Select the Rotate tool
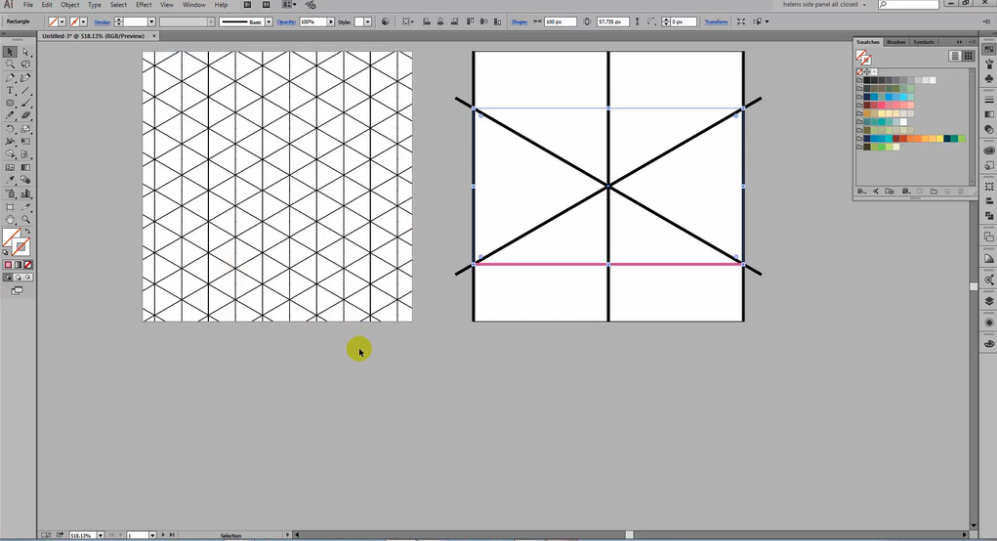Image resolution: width=997 pixels, height=541 pixels. (x=10, y=129)
